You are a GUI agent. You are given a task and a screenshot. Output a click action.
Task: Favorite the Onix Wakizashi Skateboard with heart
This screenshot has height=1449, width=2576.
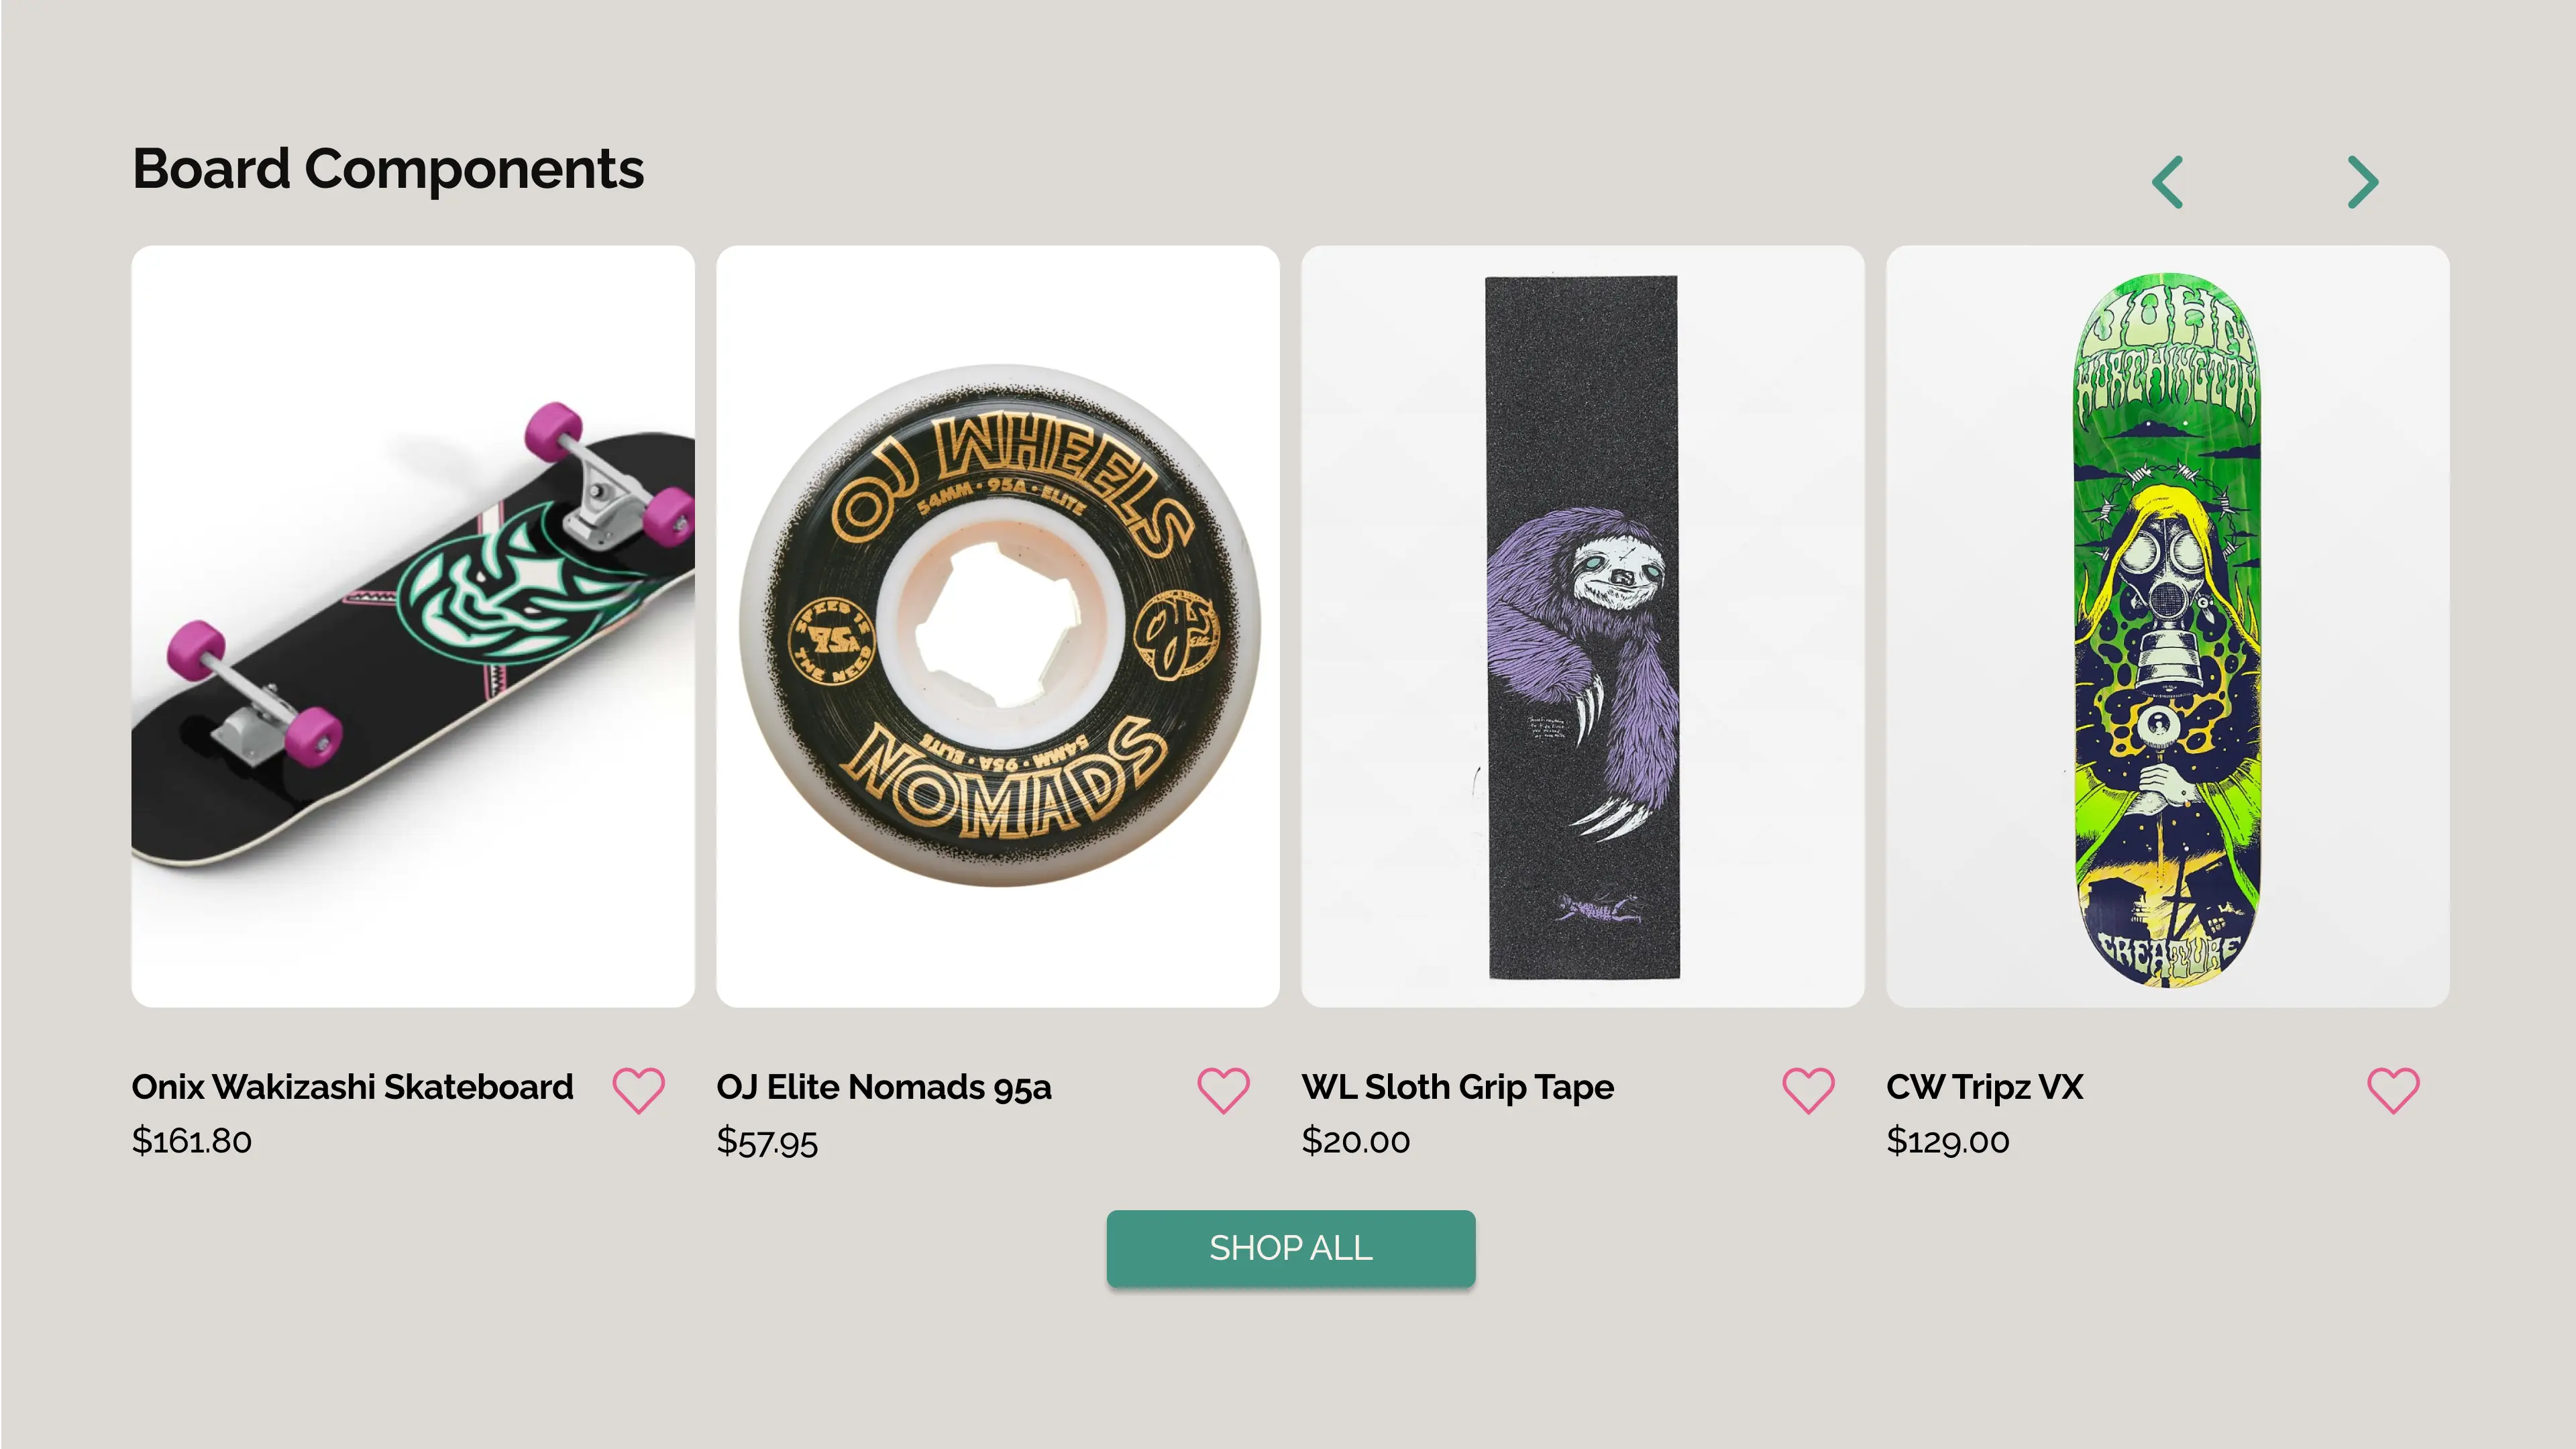(638, 1090)
